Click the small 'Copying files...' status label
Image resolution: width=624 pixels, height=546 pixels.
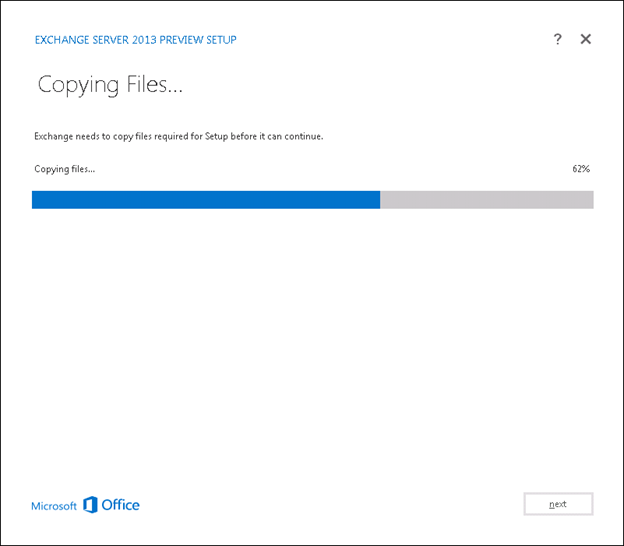point(65,169)
